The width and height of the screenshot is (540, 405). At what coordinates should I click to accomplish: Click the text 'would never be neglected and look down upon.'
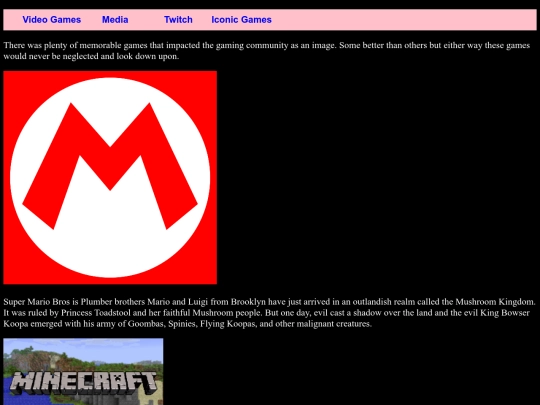click(91, 56)
